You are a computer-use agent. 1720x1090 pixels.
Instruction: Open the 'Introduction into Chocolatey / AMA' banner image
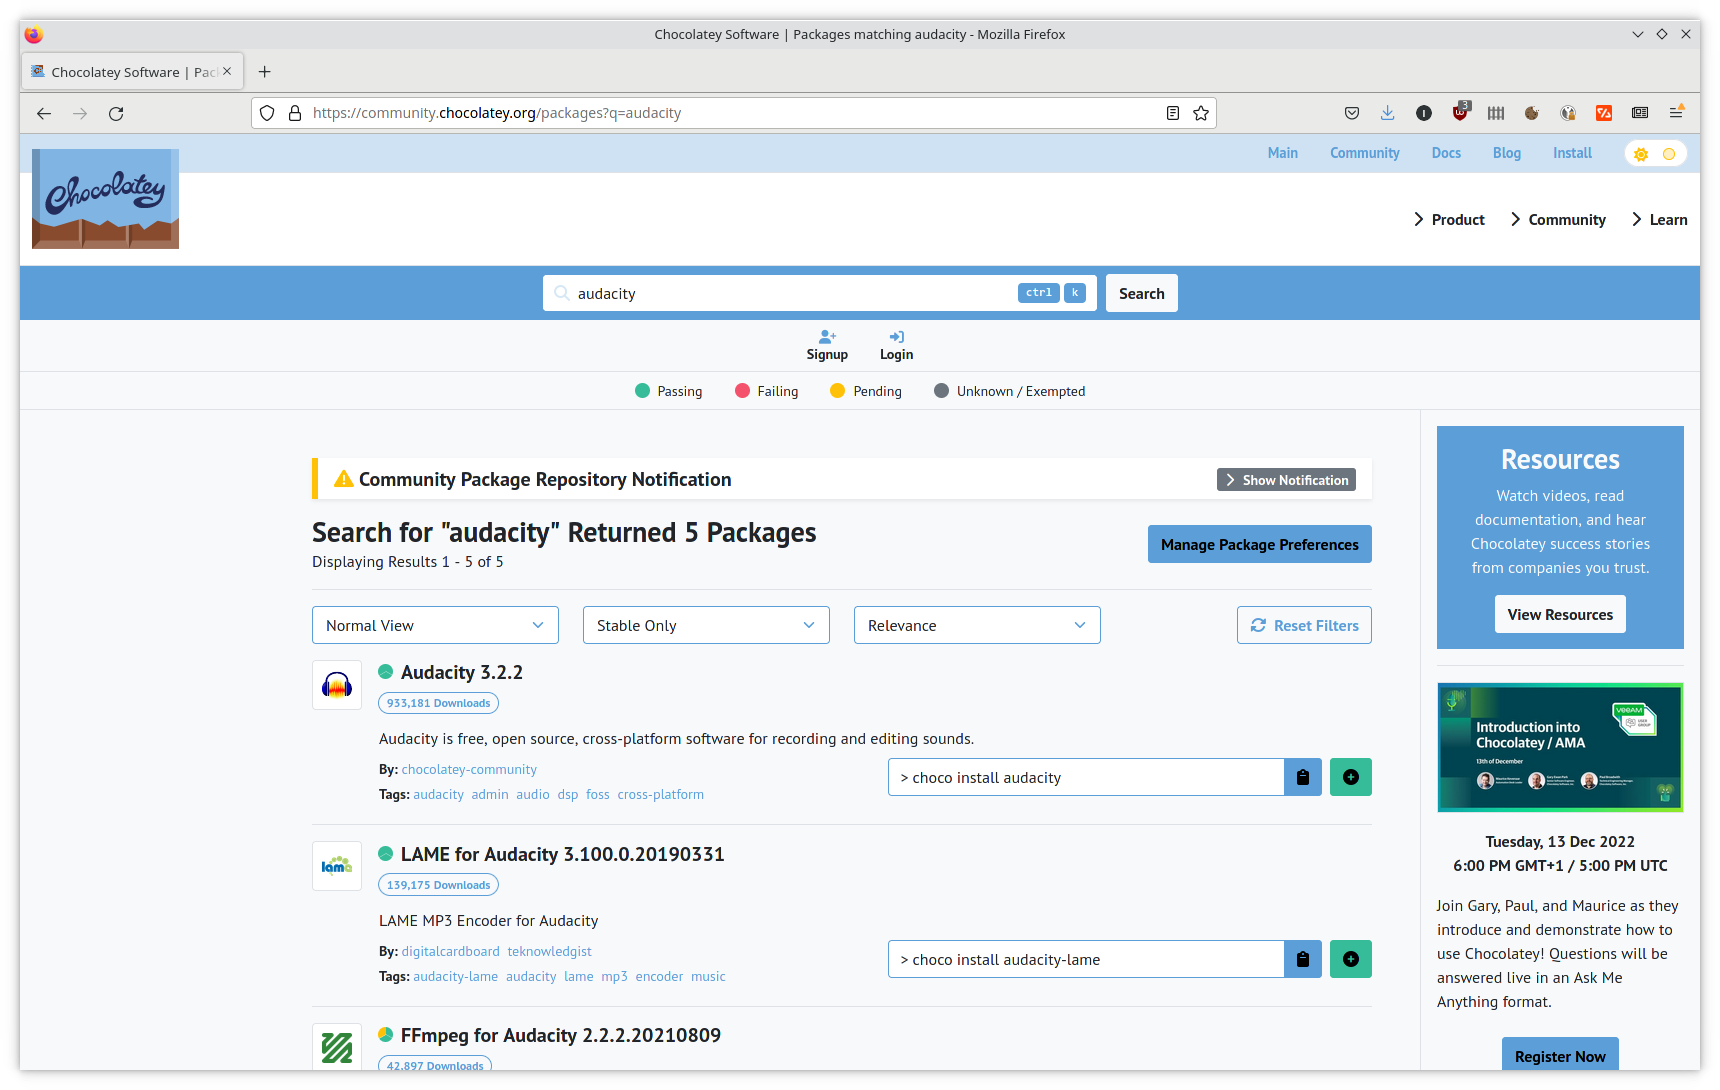(1560, 747)
